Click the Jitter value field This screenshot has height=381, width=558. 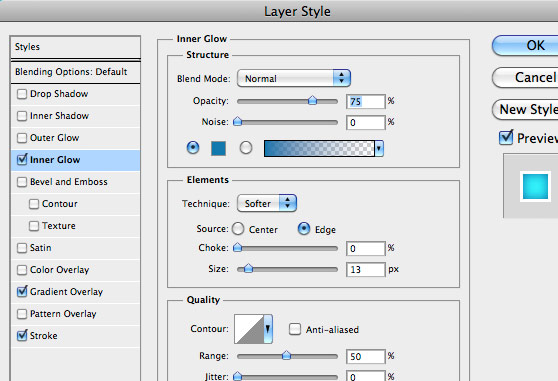(366, 376)
